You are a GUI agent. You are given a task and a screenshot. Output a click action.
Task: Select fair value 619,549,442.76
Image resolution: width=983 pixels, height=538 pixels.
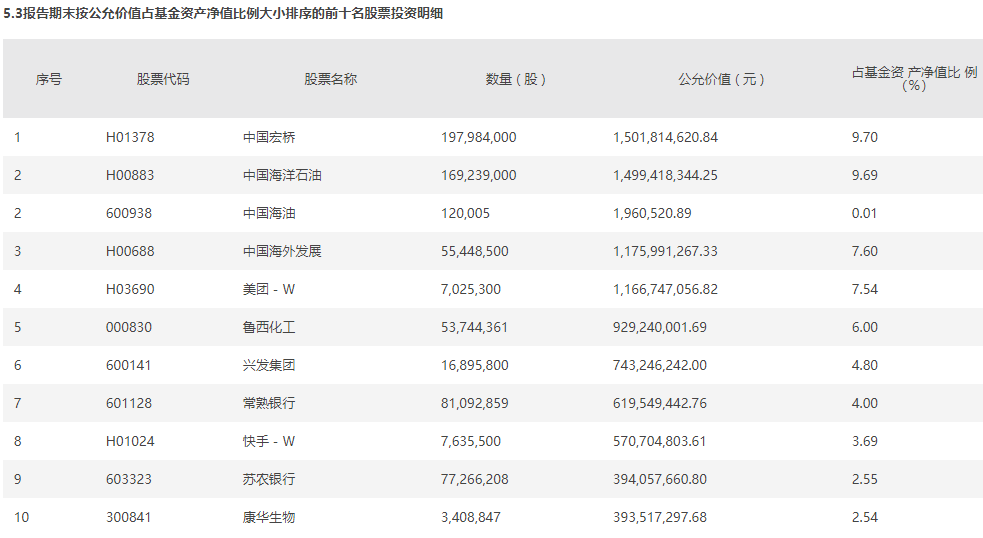click(x=660, y=404)
